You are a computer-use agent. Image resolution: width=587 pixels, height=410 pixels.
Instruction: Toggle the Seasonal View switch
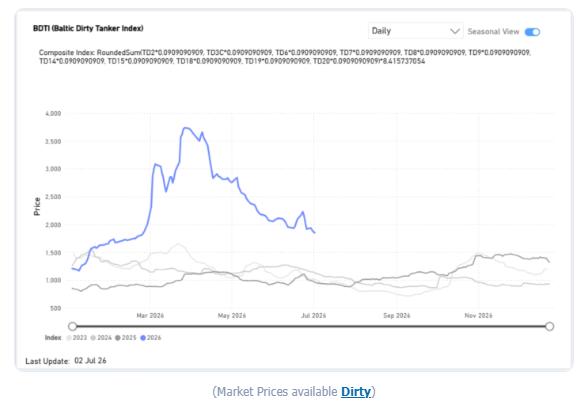532,32
